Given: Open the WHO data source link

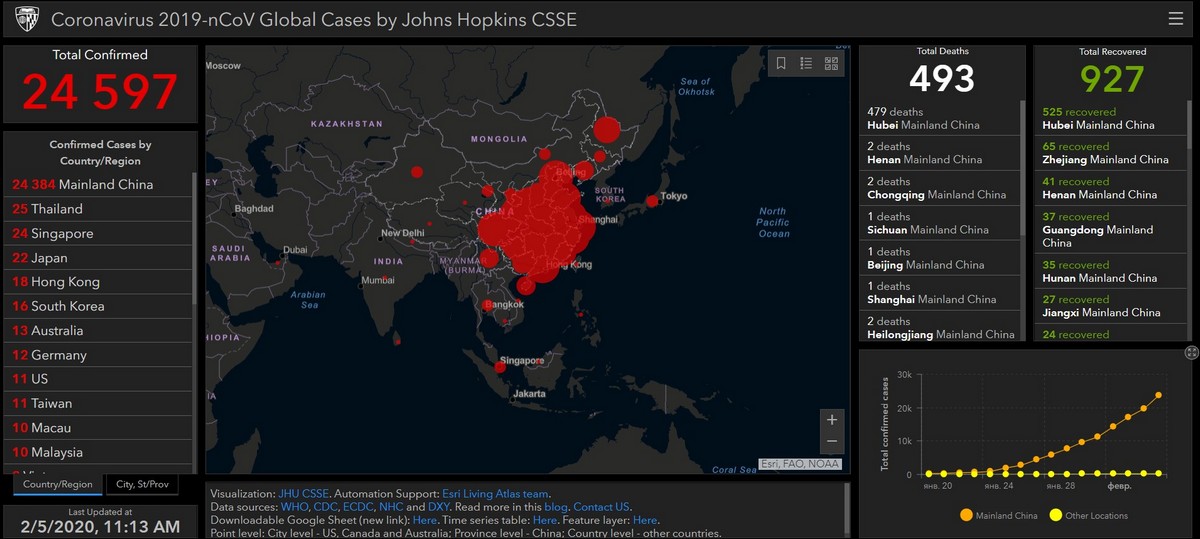Looking at the screenshot, I should [x=295, y=507].
